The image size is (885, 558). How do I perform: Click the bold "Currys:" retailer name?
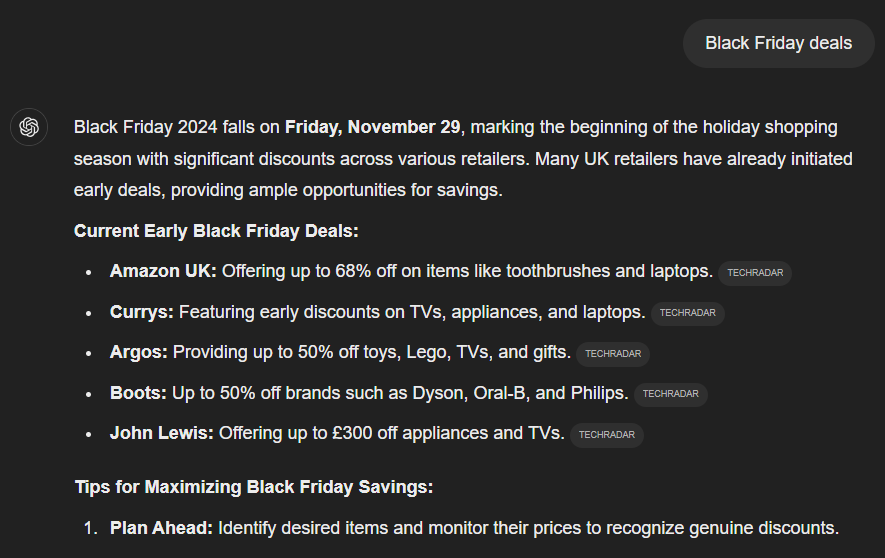pos(142,312)
